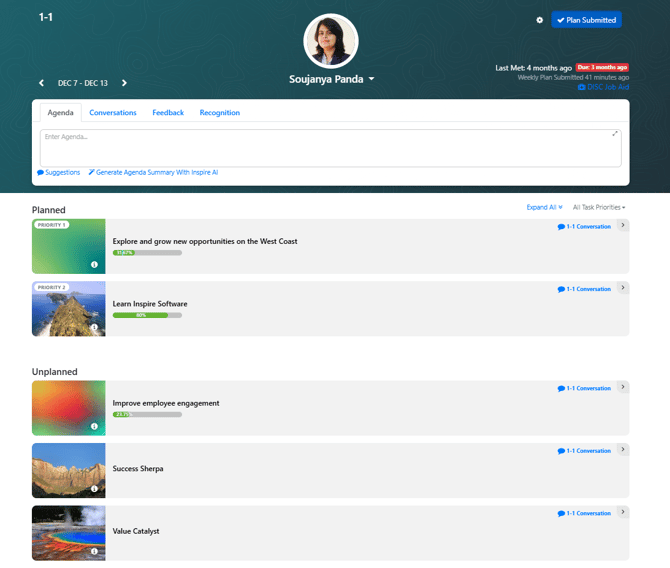Open the Recognition tab

[219, 113]
